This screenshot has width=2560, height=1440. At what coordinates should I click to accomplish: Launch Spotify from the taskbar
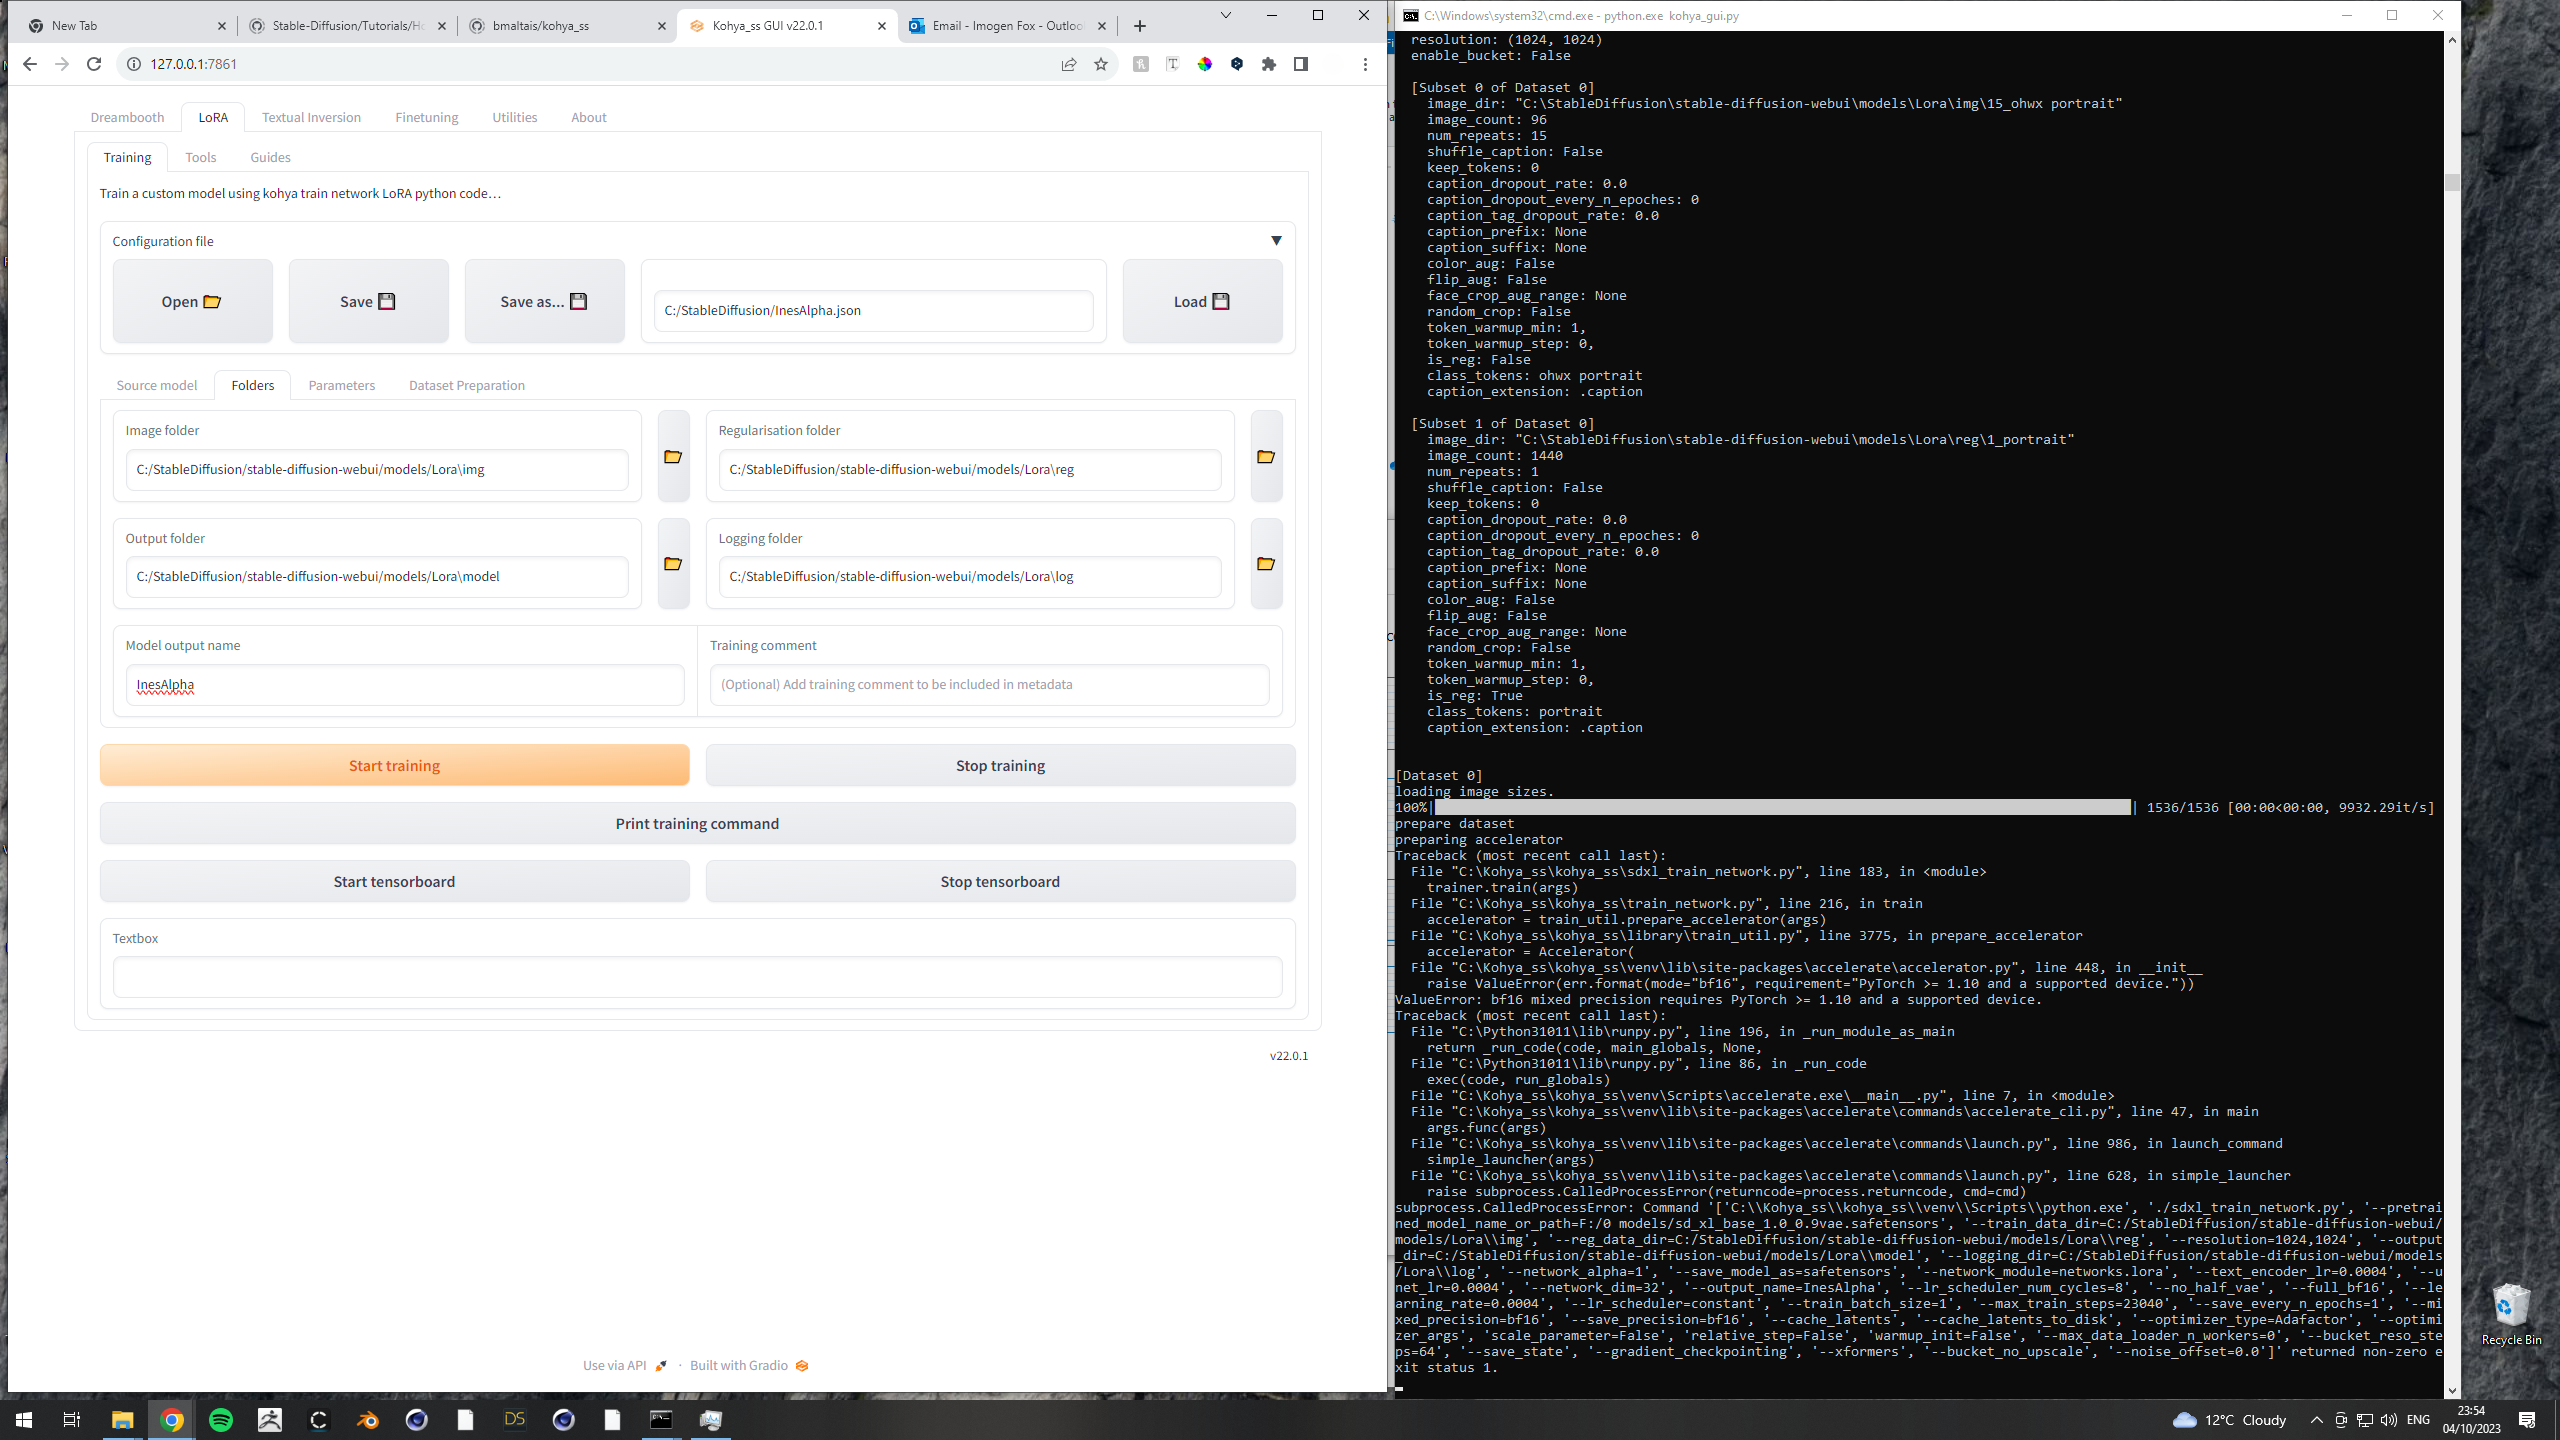pyautogui.click(x=222, y=1419)
